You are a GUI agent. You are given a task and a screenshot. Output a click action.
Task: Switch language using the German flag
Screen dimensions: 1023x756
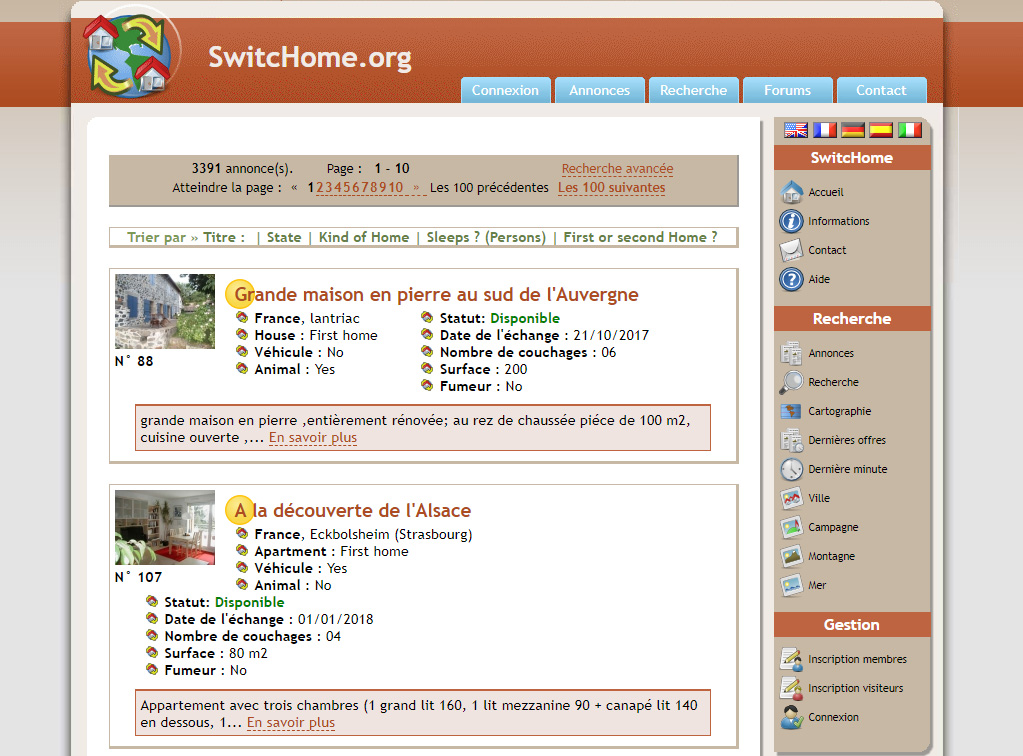[x=853, y=130]
